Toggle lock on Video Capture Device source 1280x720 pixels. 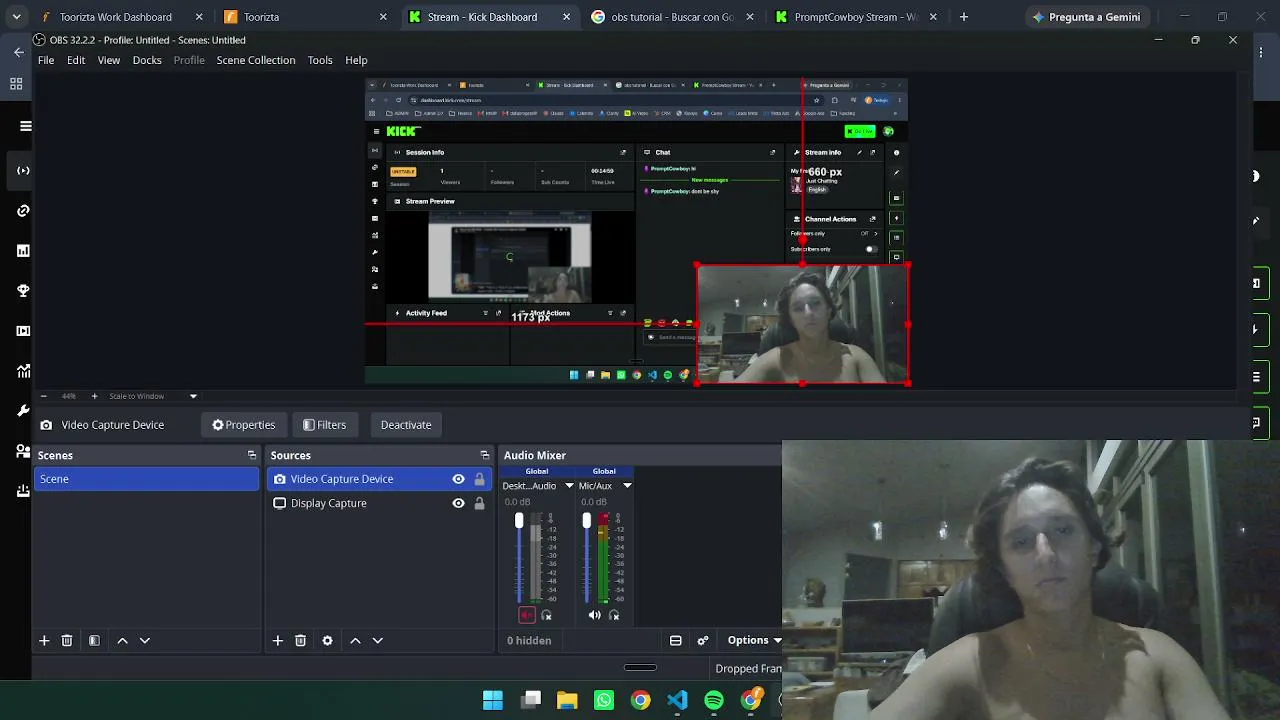click(479, 479)
